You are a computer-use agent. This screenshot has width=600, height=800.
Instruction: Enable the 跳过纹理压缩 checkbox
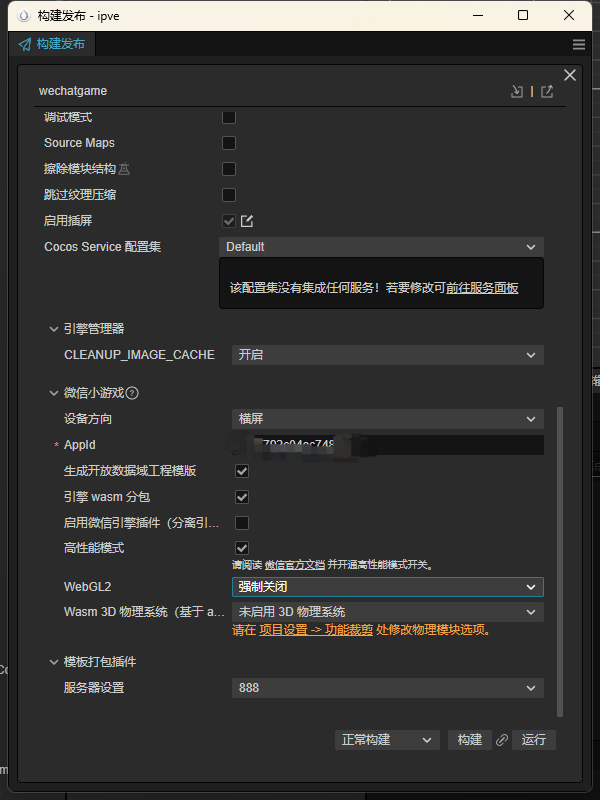coord(229,195)
